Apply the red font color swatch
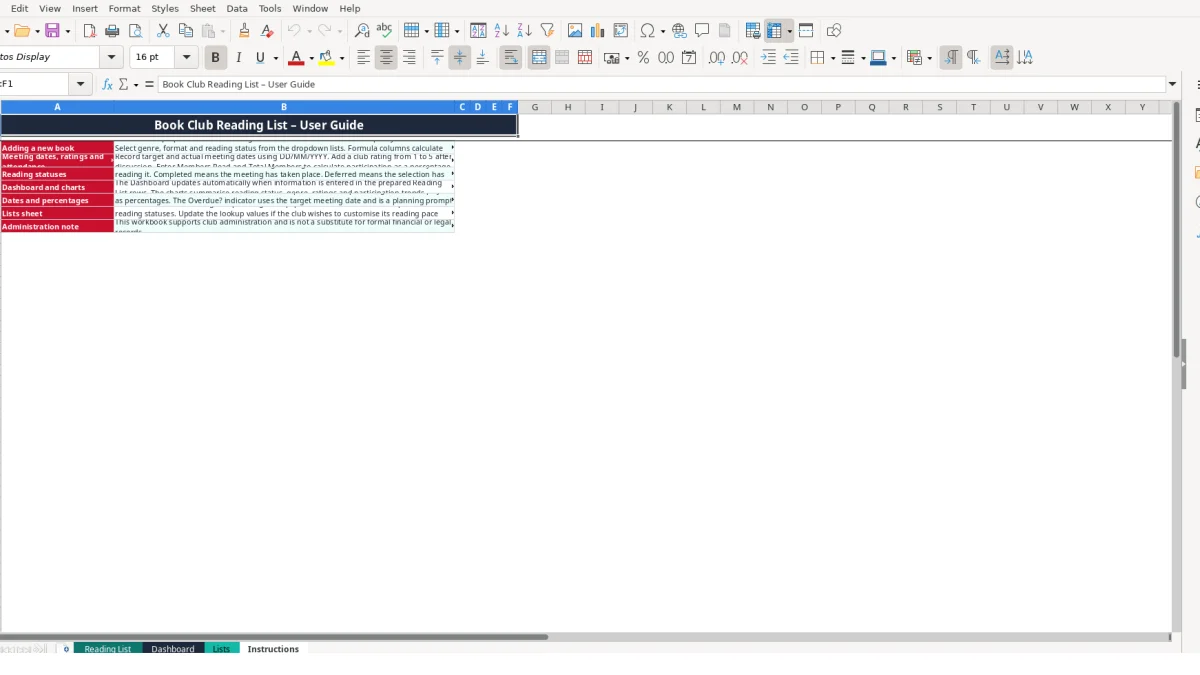 (x=295, y=58)
